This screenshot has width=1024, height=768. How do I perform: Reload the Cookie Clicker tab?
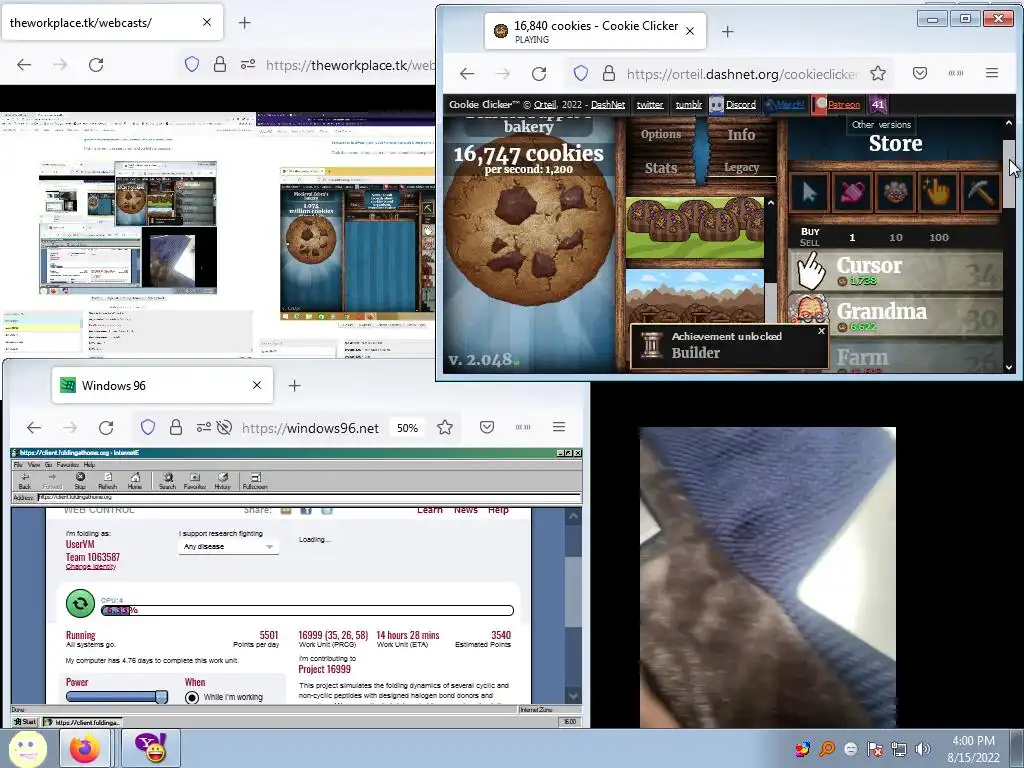(539, 73)
